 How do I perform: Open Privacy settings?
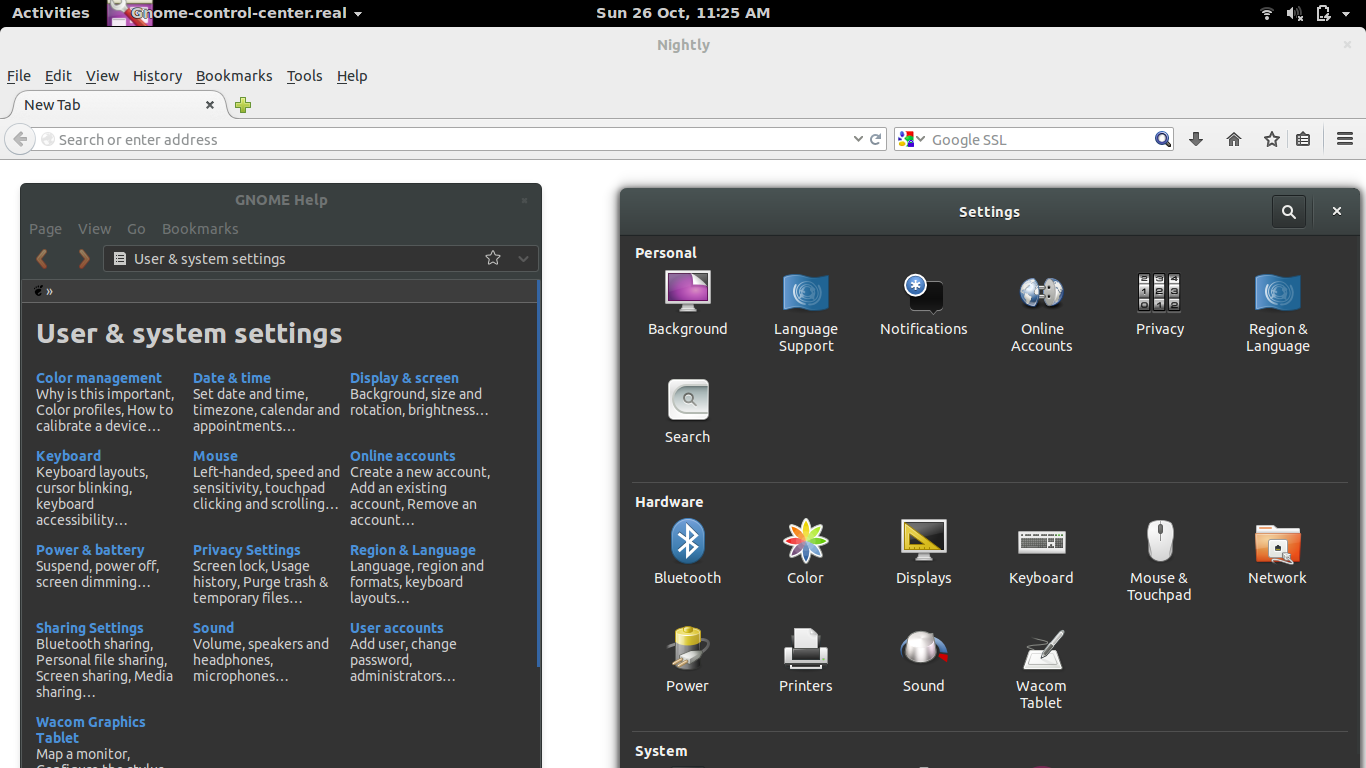[x=1159, y=300]
